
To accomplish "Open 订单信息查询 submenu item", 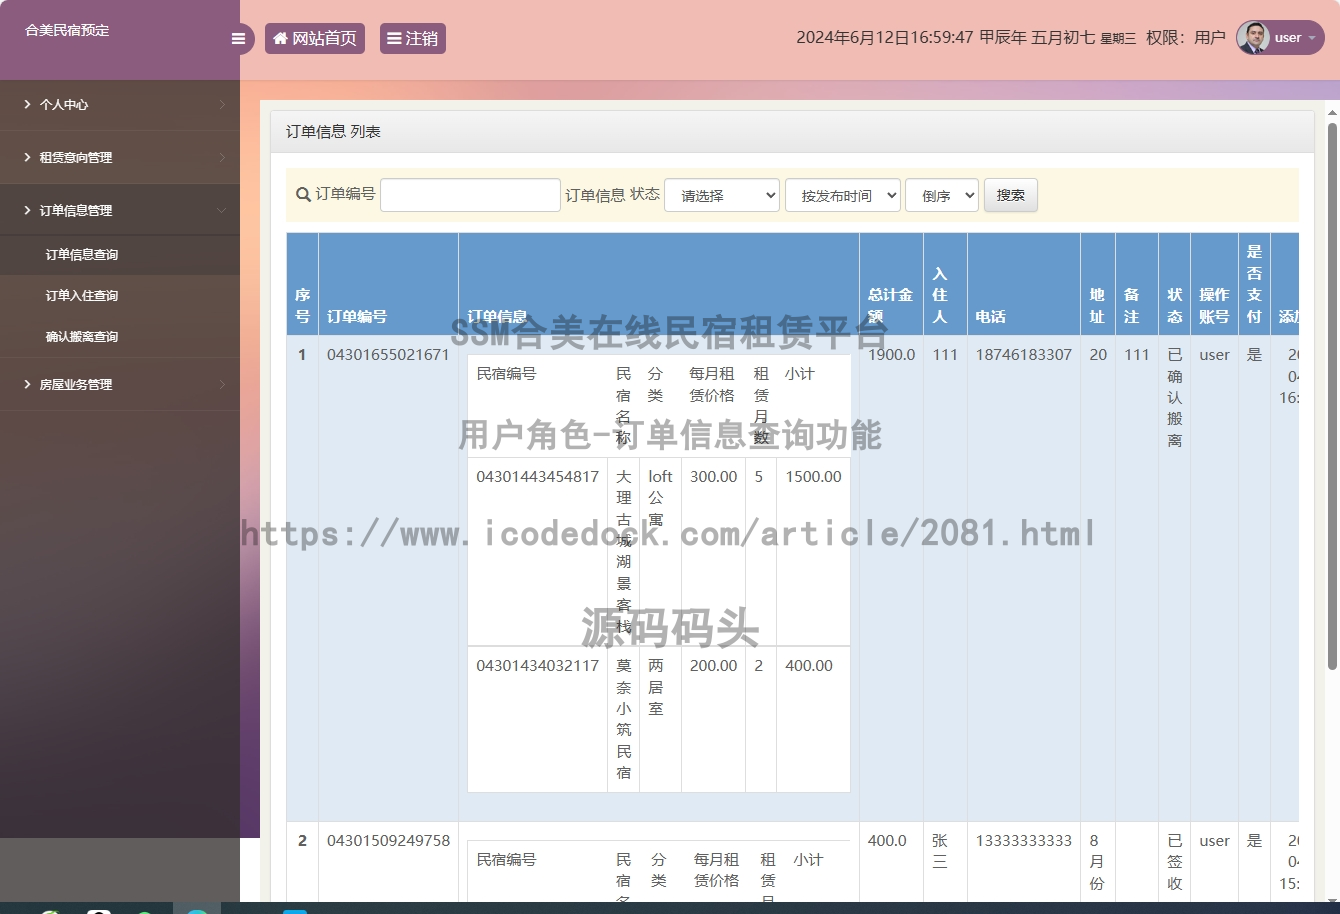I will pos(120,255).
